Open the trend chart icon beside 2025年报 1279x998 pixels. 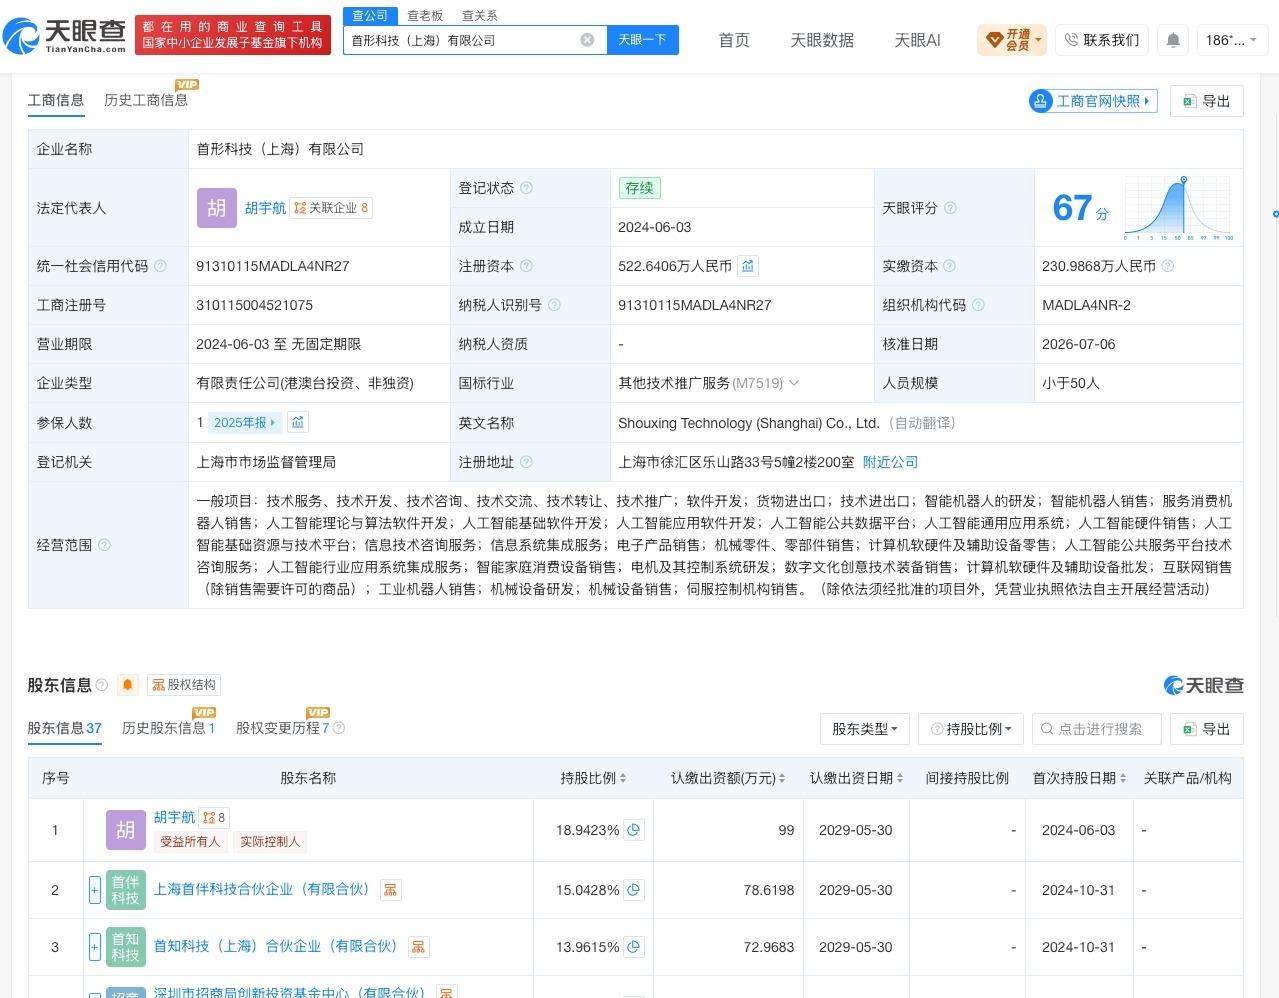tap(298, 422)
